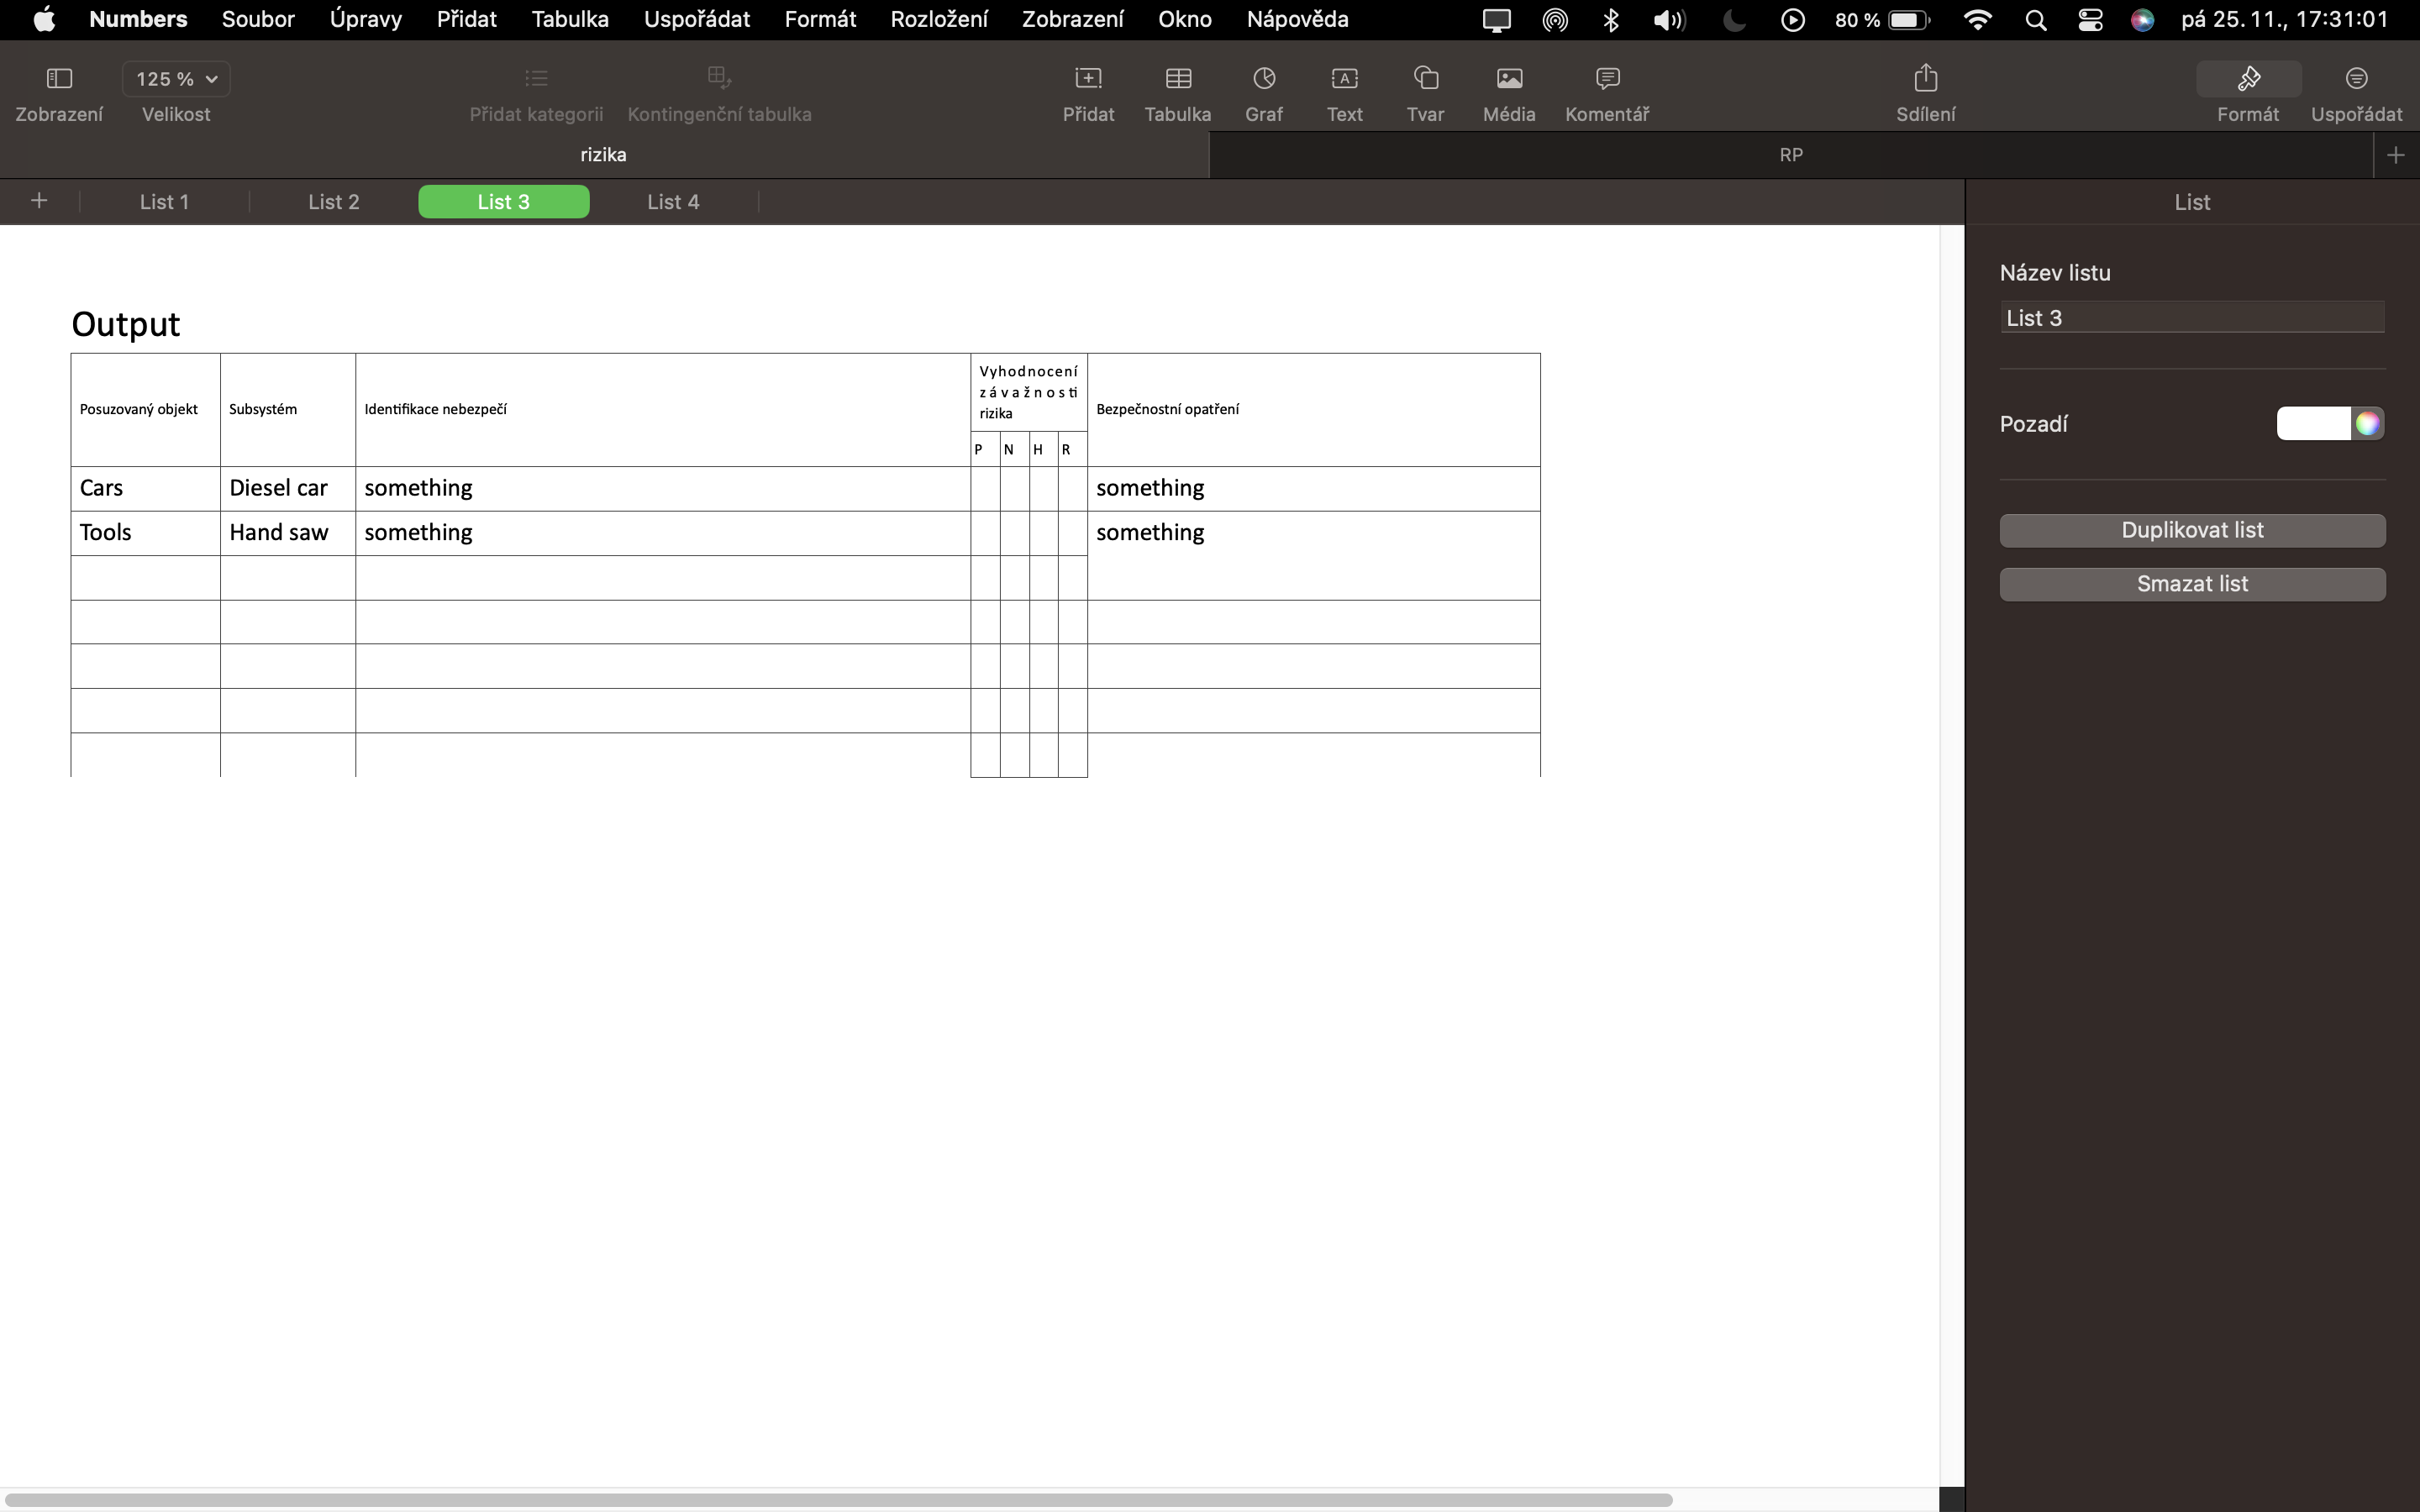Image resolution: width=2420 pixels, height=1512 pixels.
Task: Click the Duplikovat list button
Action: 2192,530
